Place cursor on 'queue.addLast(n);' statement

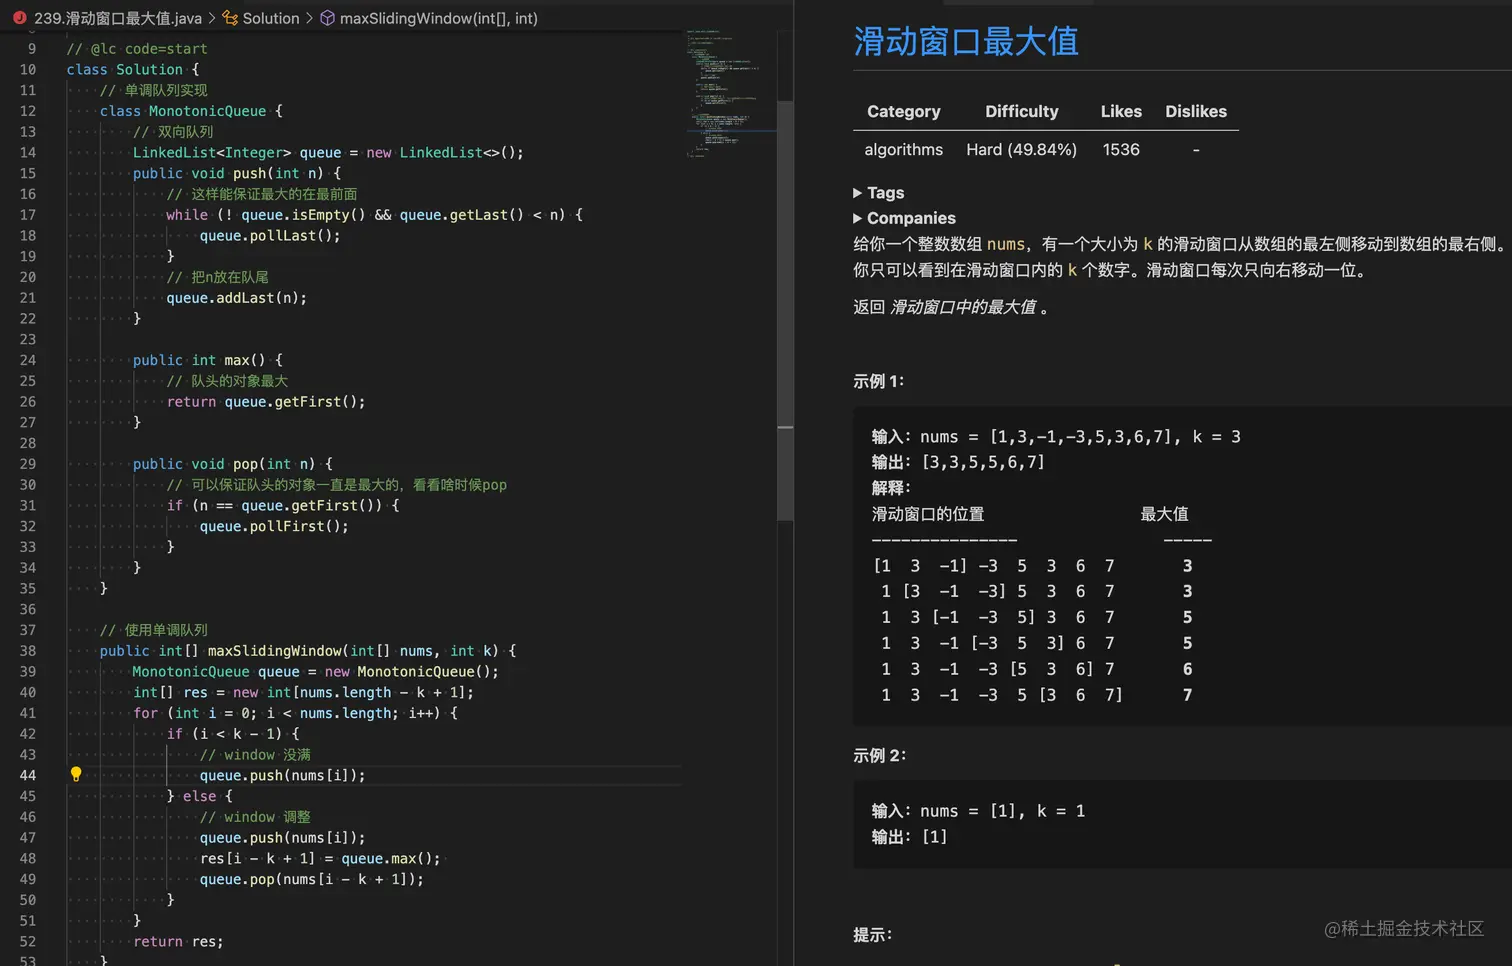(x=237, y=298)
